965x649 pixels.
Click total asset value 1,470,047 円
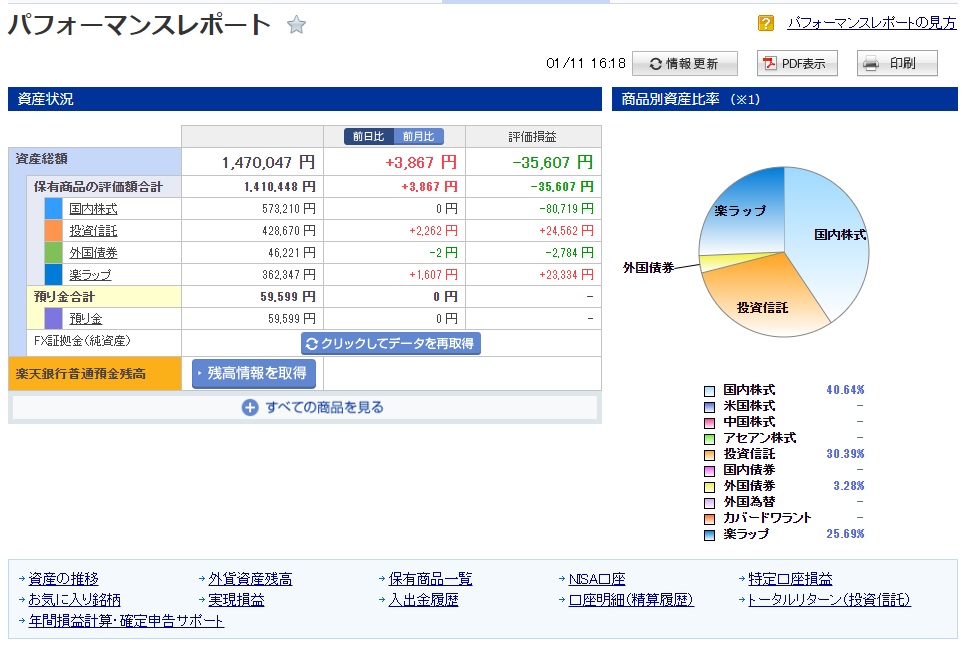pos(268,162)
